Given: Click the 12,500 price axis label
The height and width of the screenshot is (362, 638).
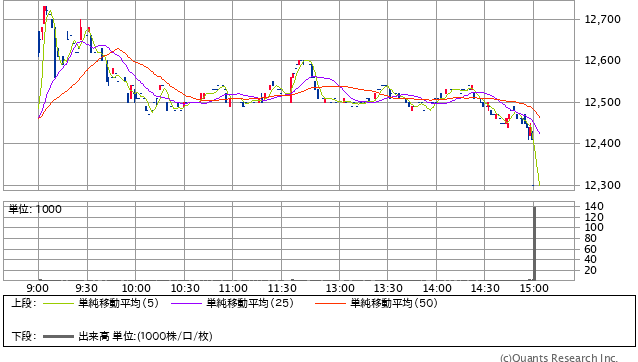Looking at the screenshot, I should pos(602,102).
